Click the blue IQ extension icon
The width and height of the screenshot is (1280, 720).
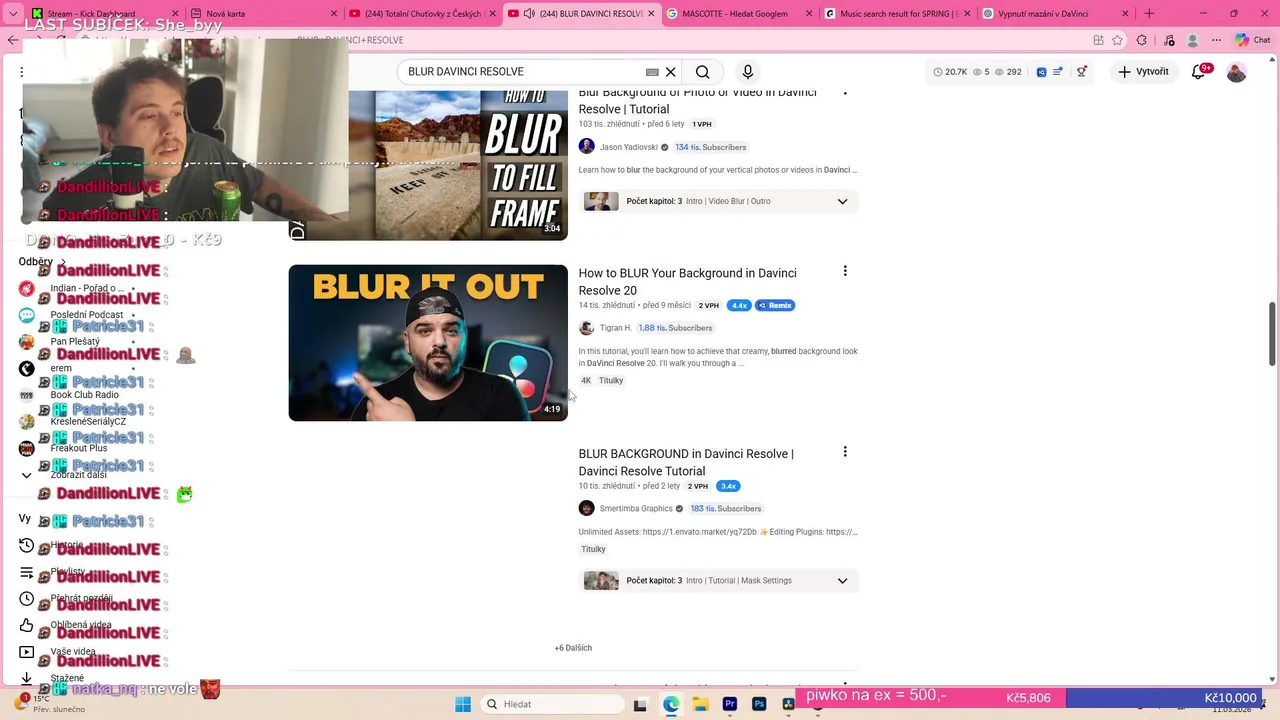coord(1041,72)
